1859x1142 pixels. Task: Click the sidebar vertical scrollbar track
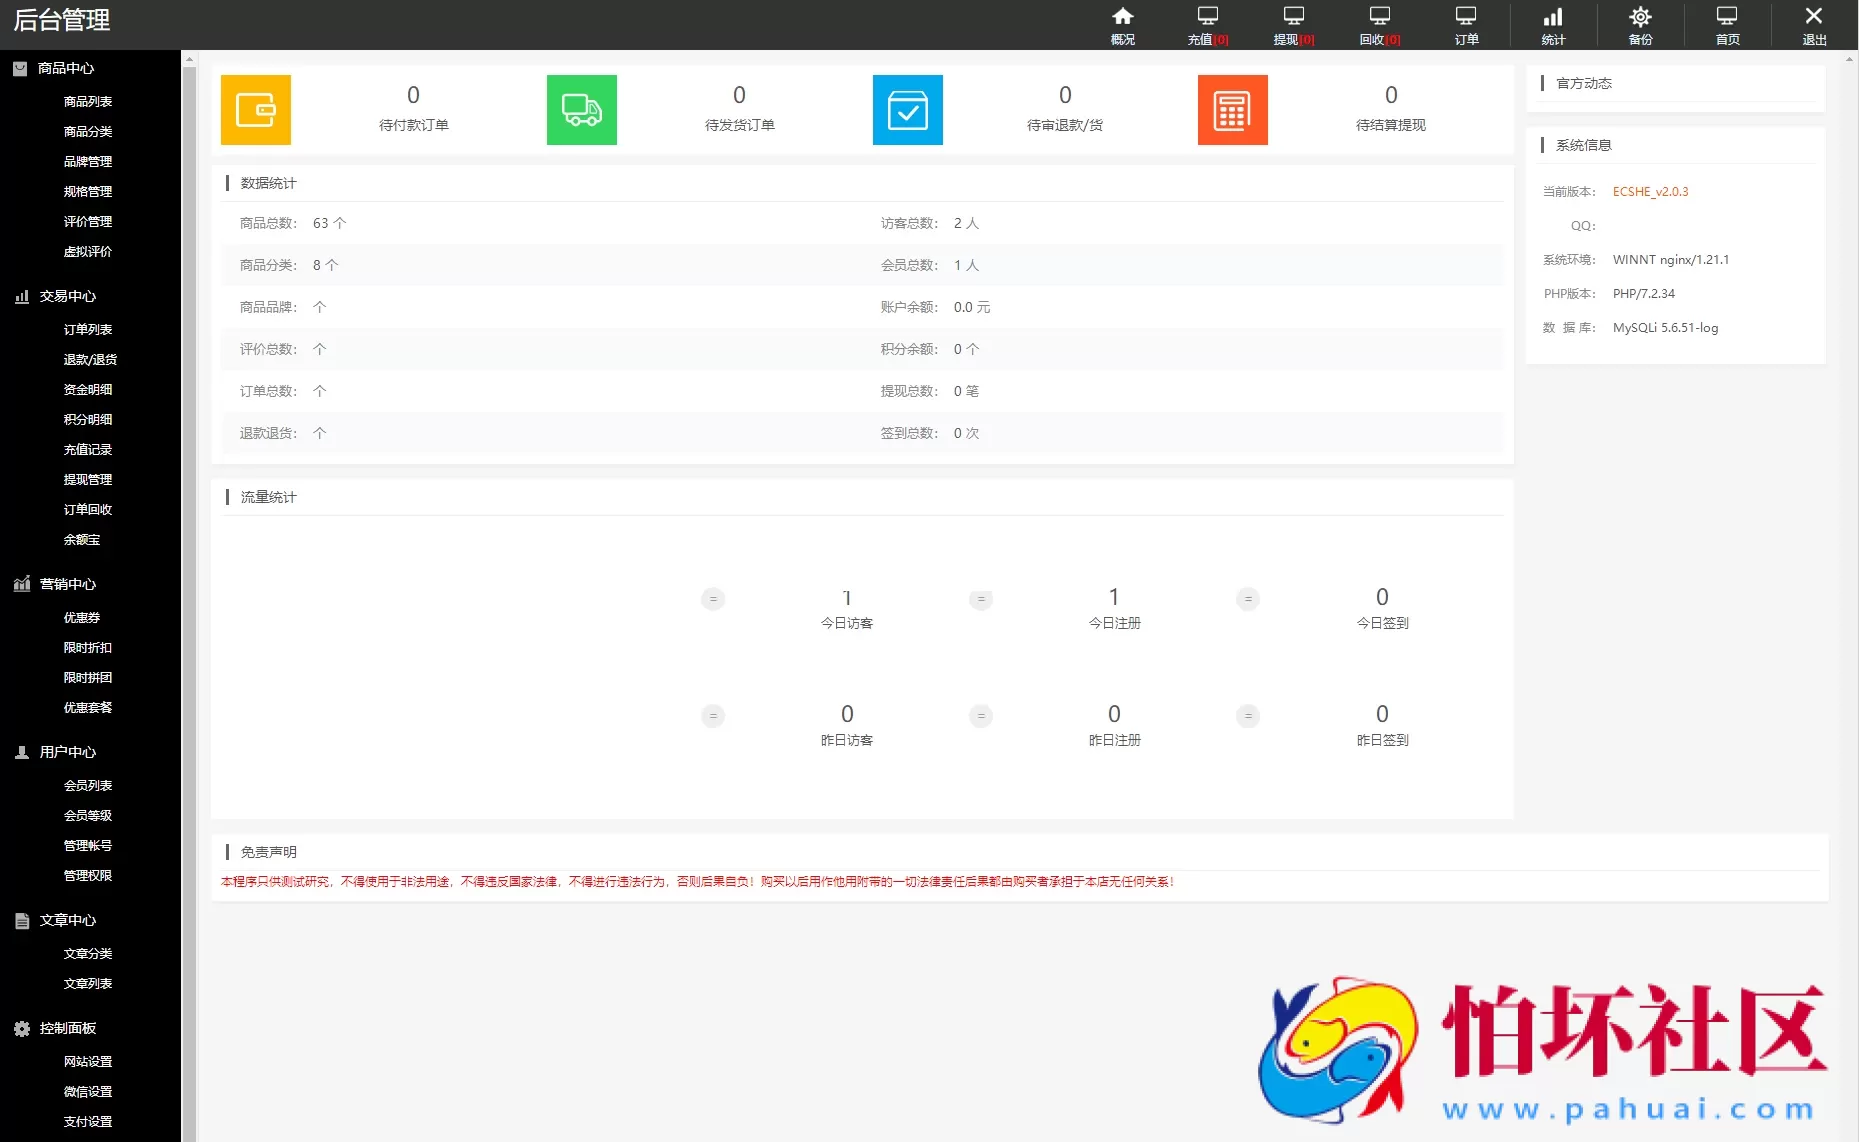[x=189, y=600]
